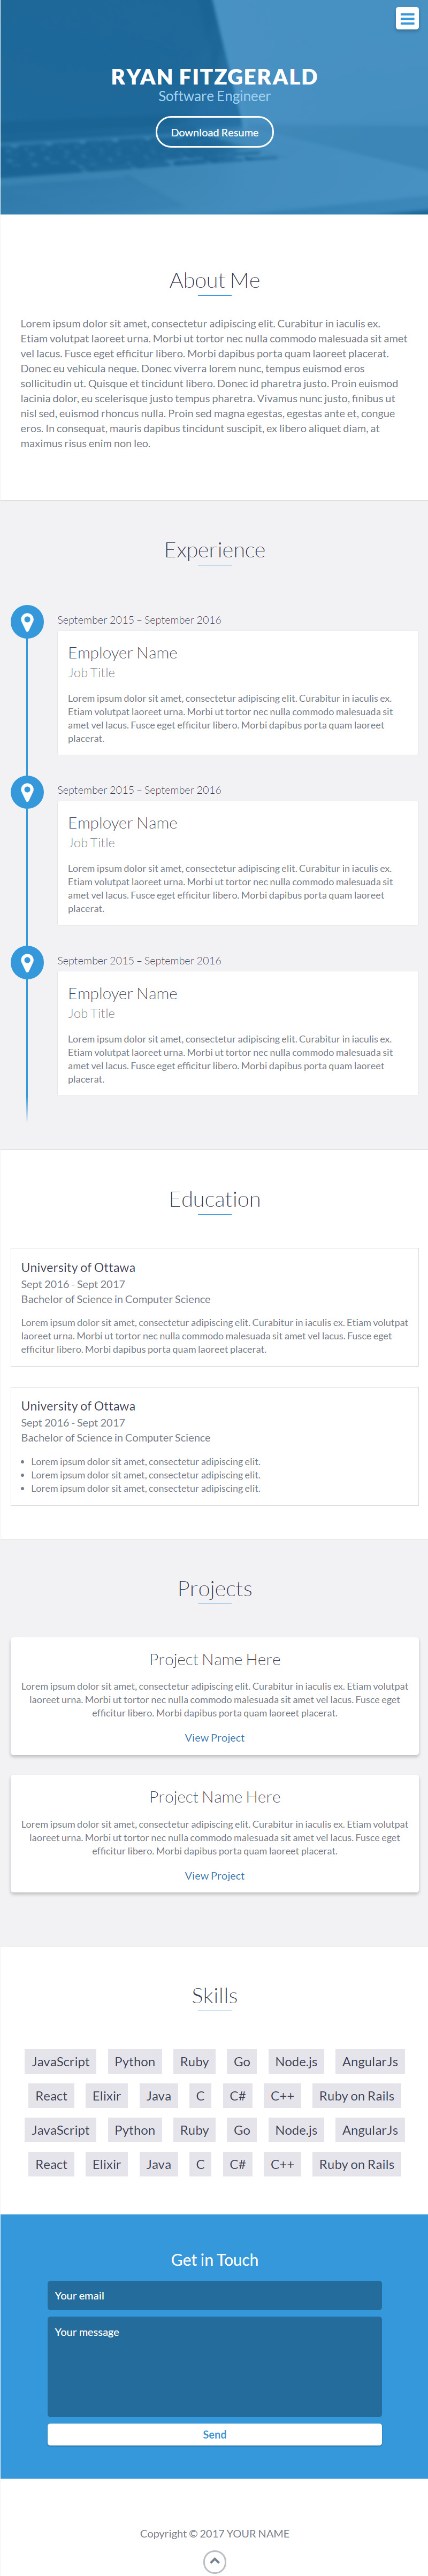Viewport: 428px width, 2576px height.
Task: Open the second project's View Project link
Action: (x=214, y=1875)
